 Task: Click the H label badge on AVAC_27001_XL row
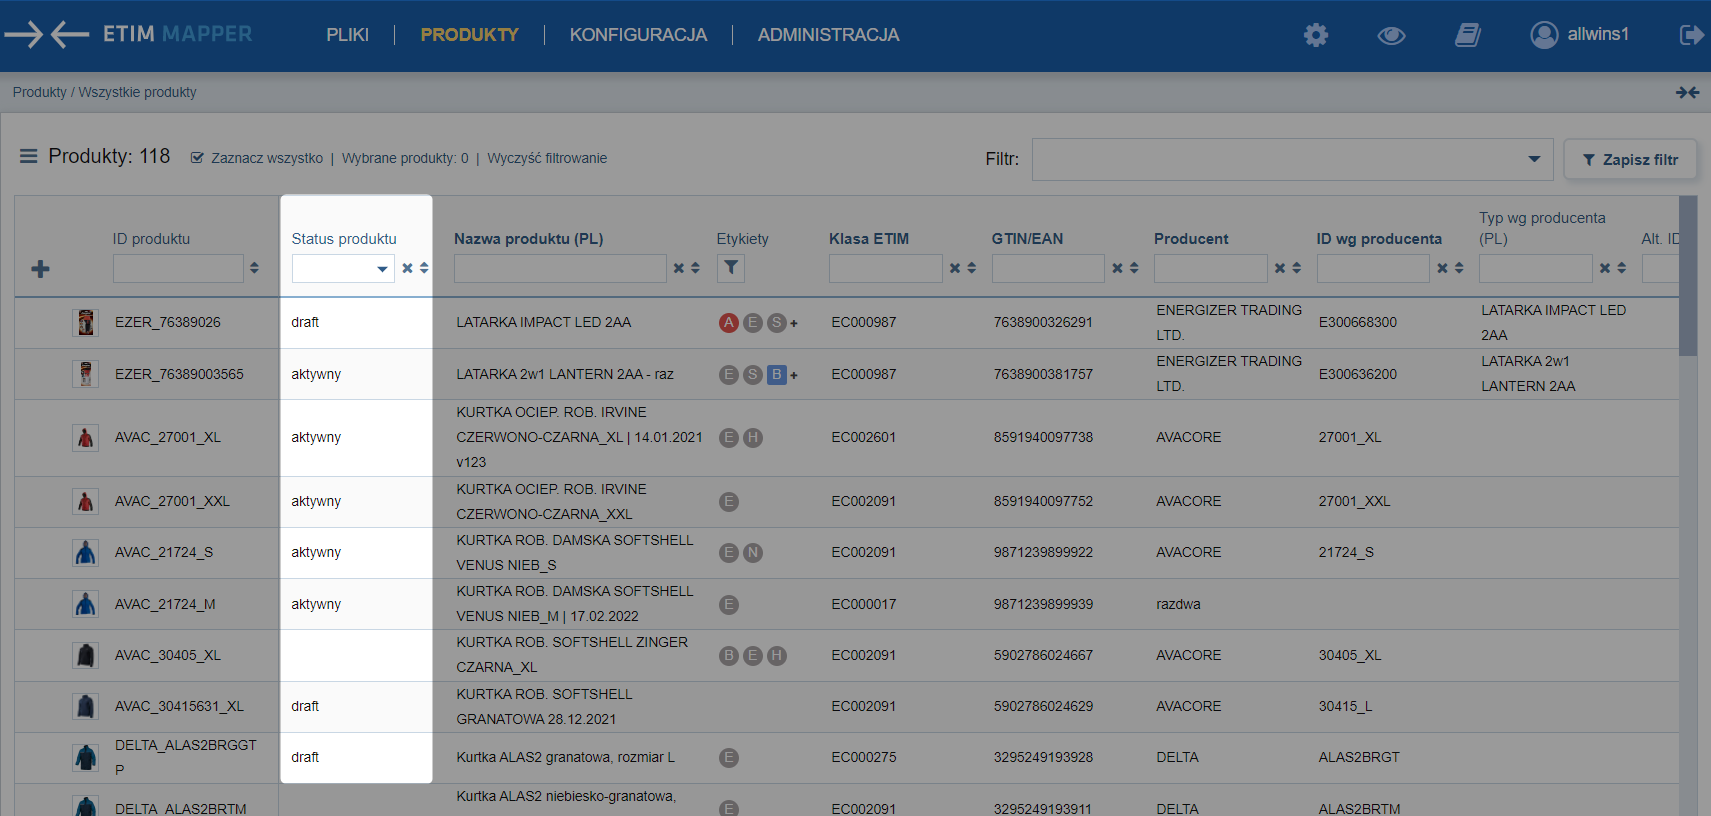pyautogui.click(x=753, y=438)
